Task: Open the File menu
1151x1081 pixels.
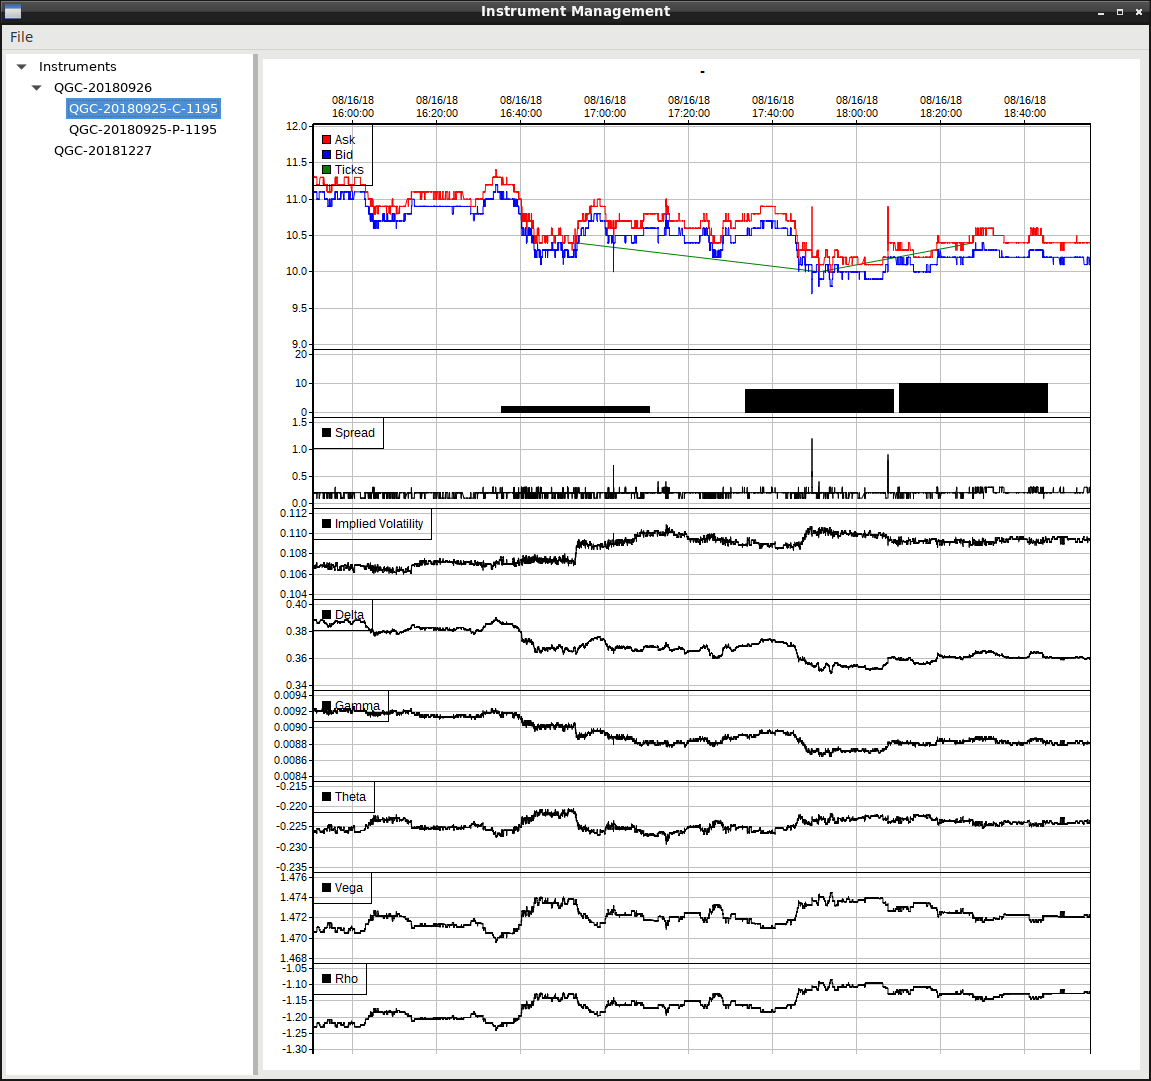Action: pos(20,36)
